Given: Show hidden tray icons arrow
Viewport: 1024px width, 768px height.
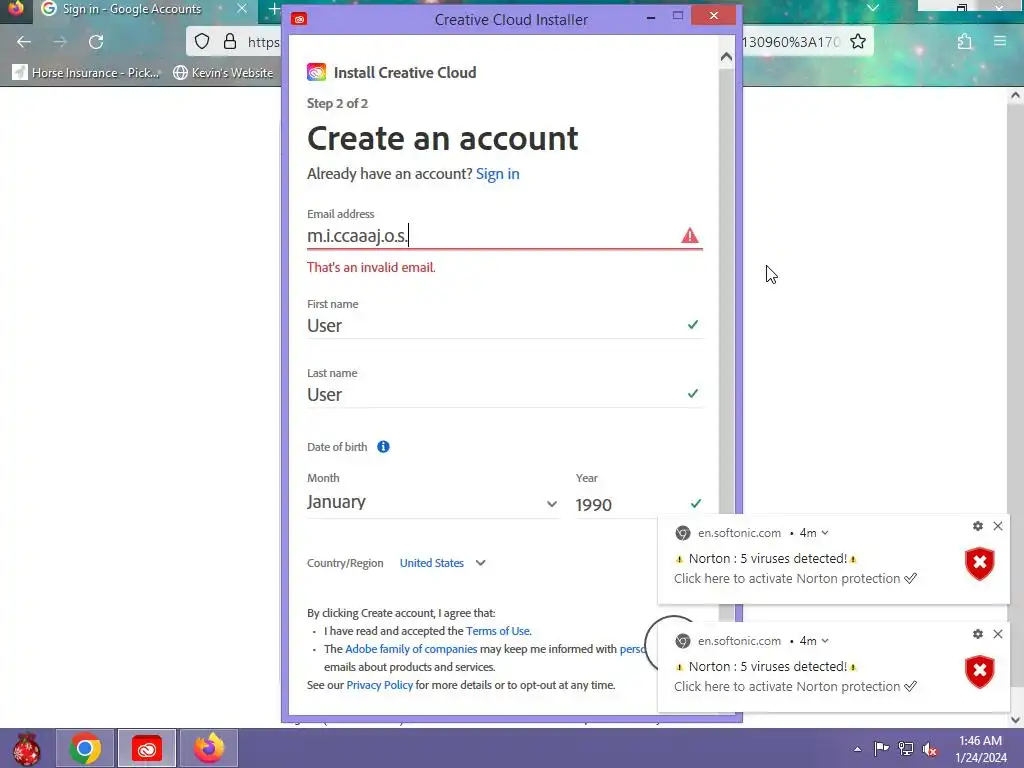Looking at the screenshot, I should tap(857, 749).
